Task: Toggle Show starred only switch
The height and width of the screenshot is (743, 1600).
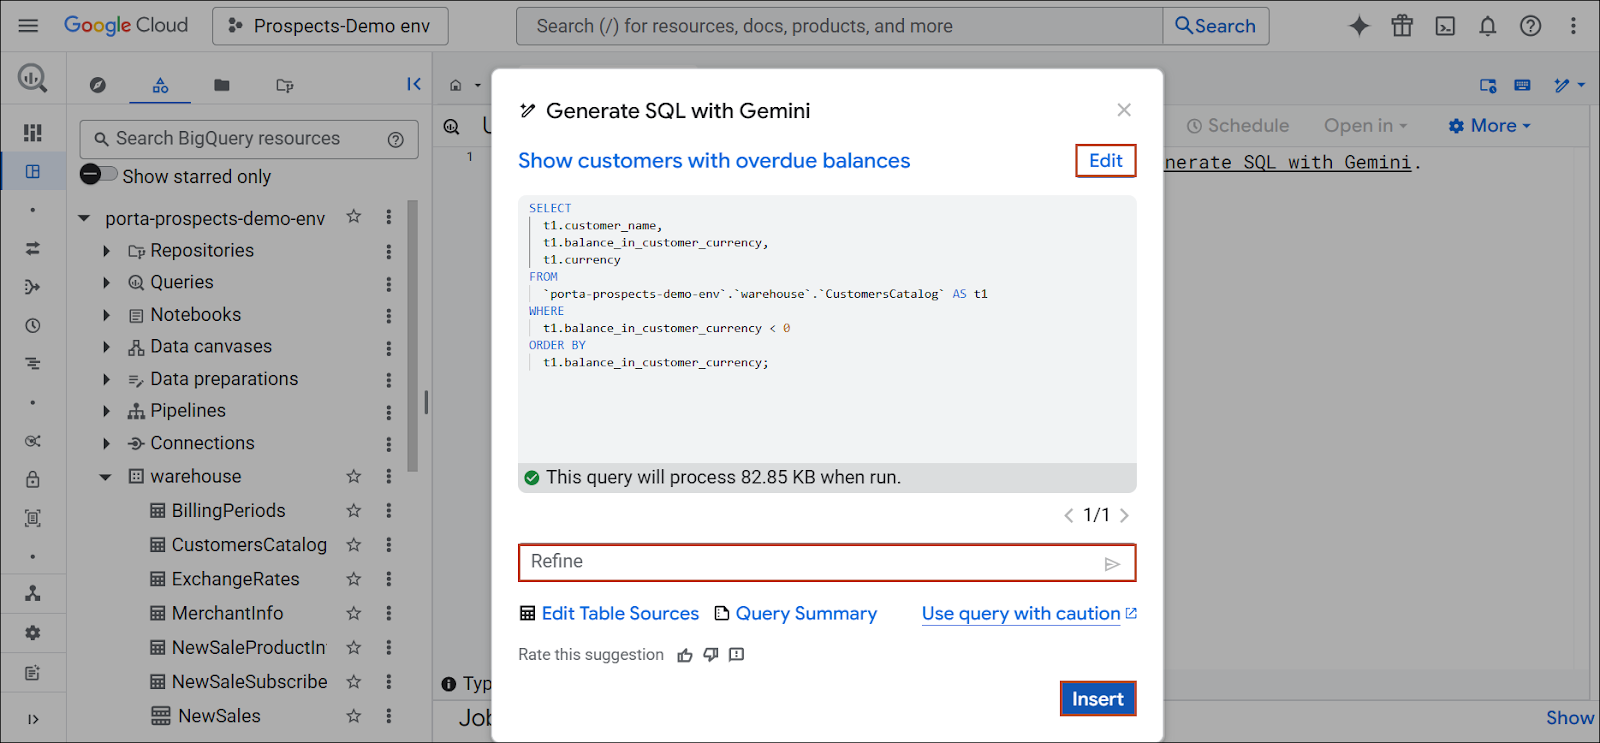Action: pyautogui.click(x=98, y=174)
